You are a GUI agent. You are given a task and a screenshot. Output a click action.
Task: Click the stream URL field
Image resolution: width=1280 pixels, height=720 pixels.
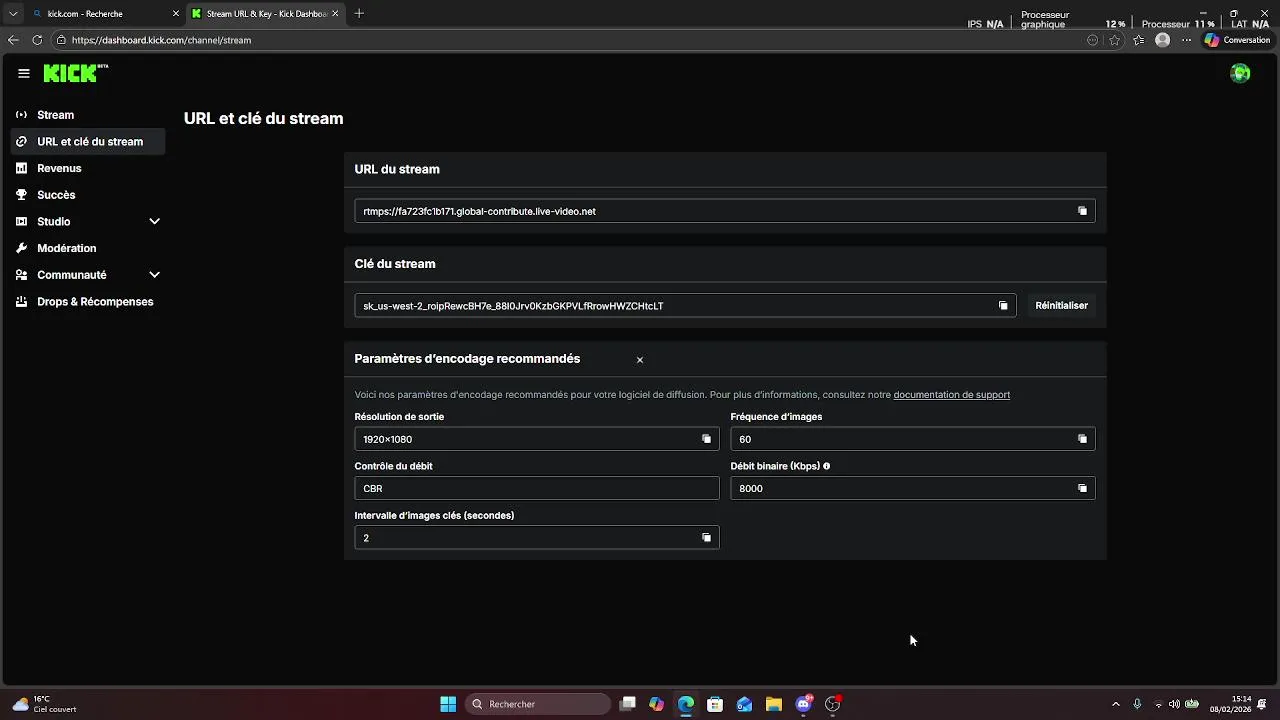pyautogui.click(x=725, y=211)
